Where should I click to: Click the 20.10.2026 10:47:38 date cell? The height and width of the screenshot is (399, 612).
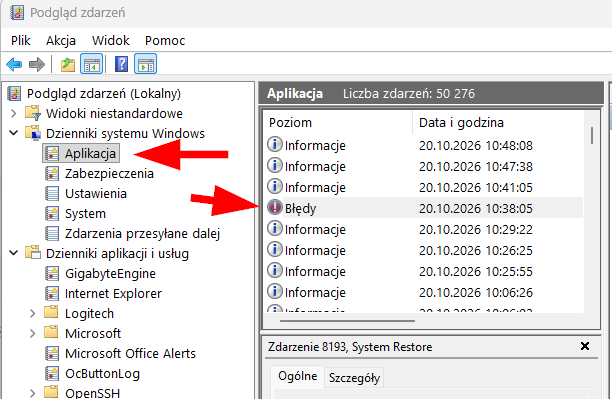(476, 167)
